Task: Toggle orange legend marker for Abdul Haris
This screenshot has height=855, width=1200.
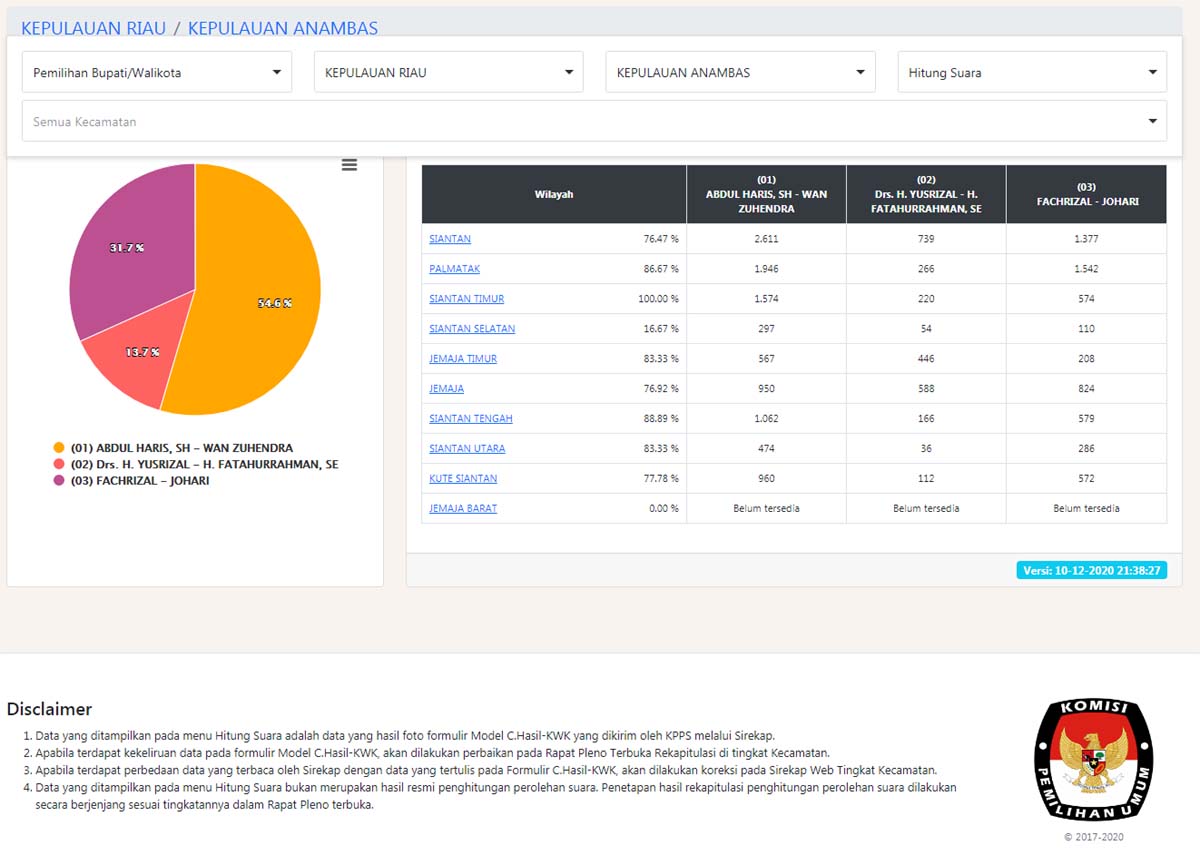Action: [x=59, y=448]
